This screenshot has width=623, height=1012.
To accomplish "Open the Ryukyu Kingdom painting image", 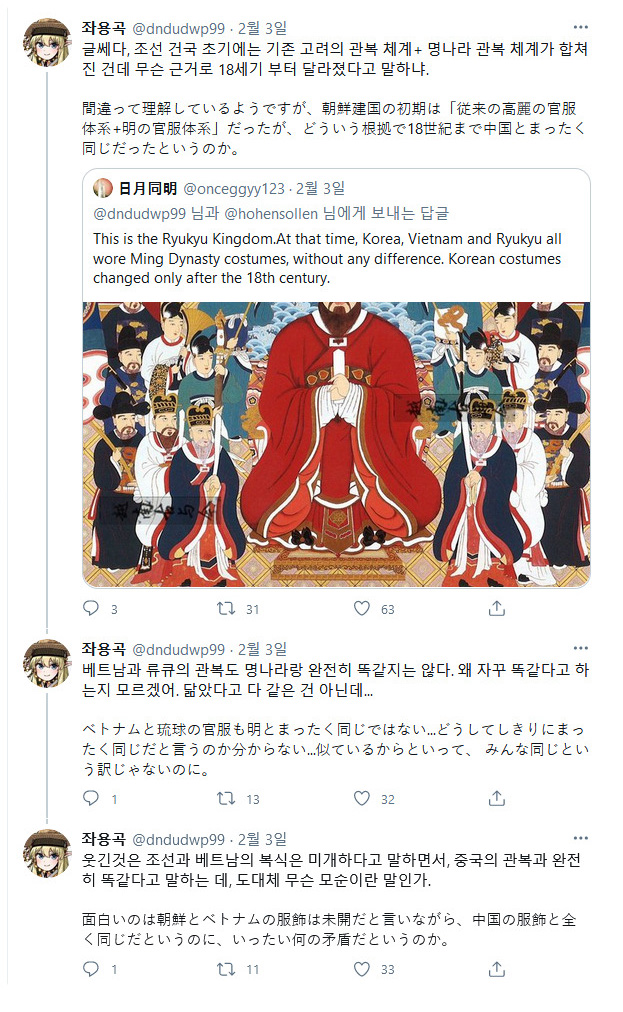I will (336, 444).
